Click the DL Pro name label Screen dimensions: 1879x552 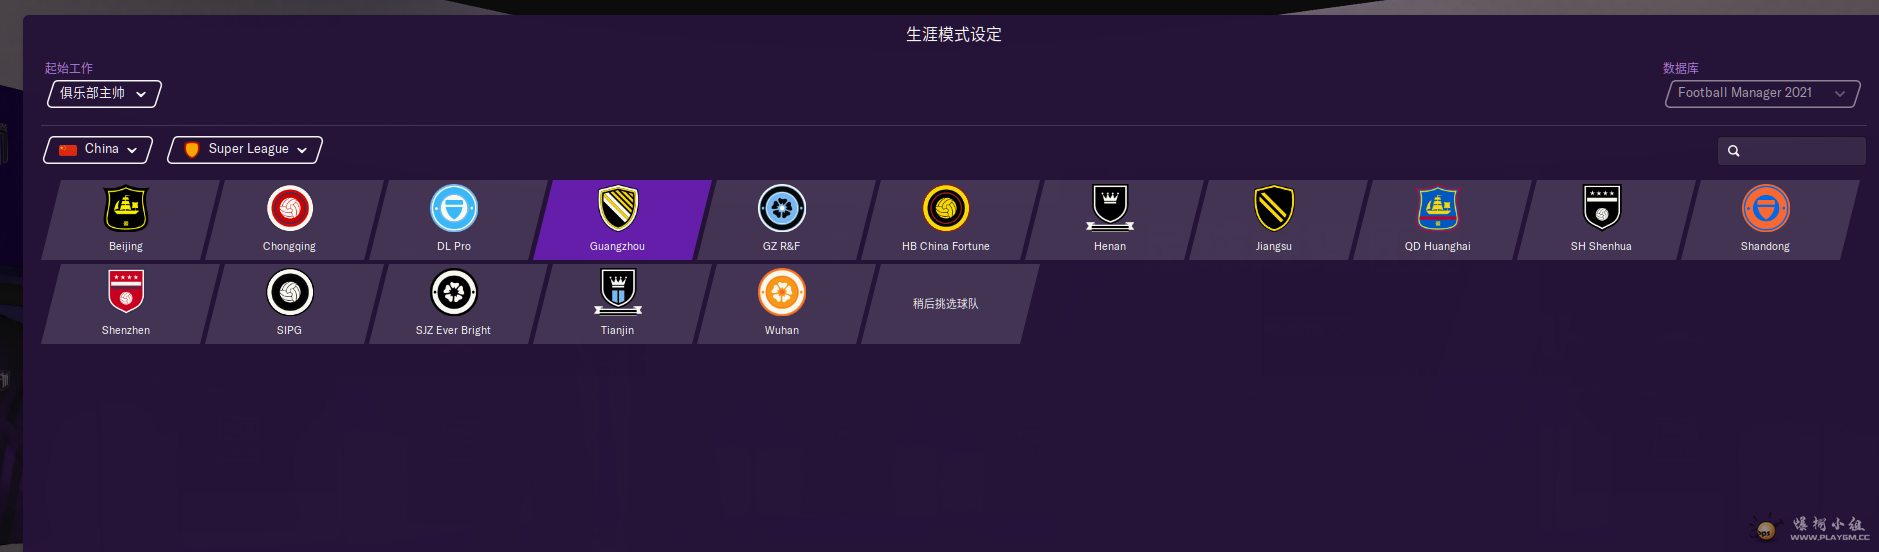click(x=454, y=246)
